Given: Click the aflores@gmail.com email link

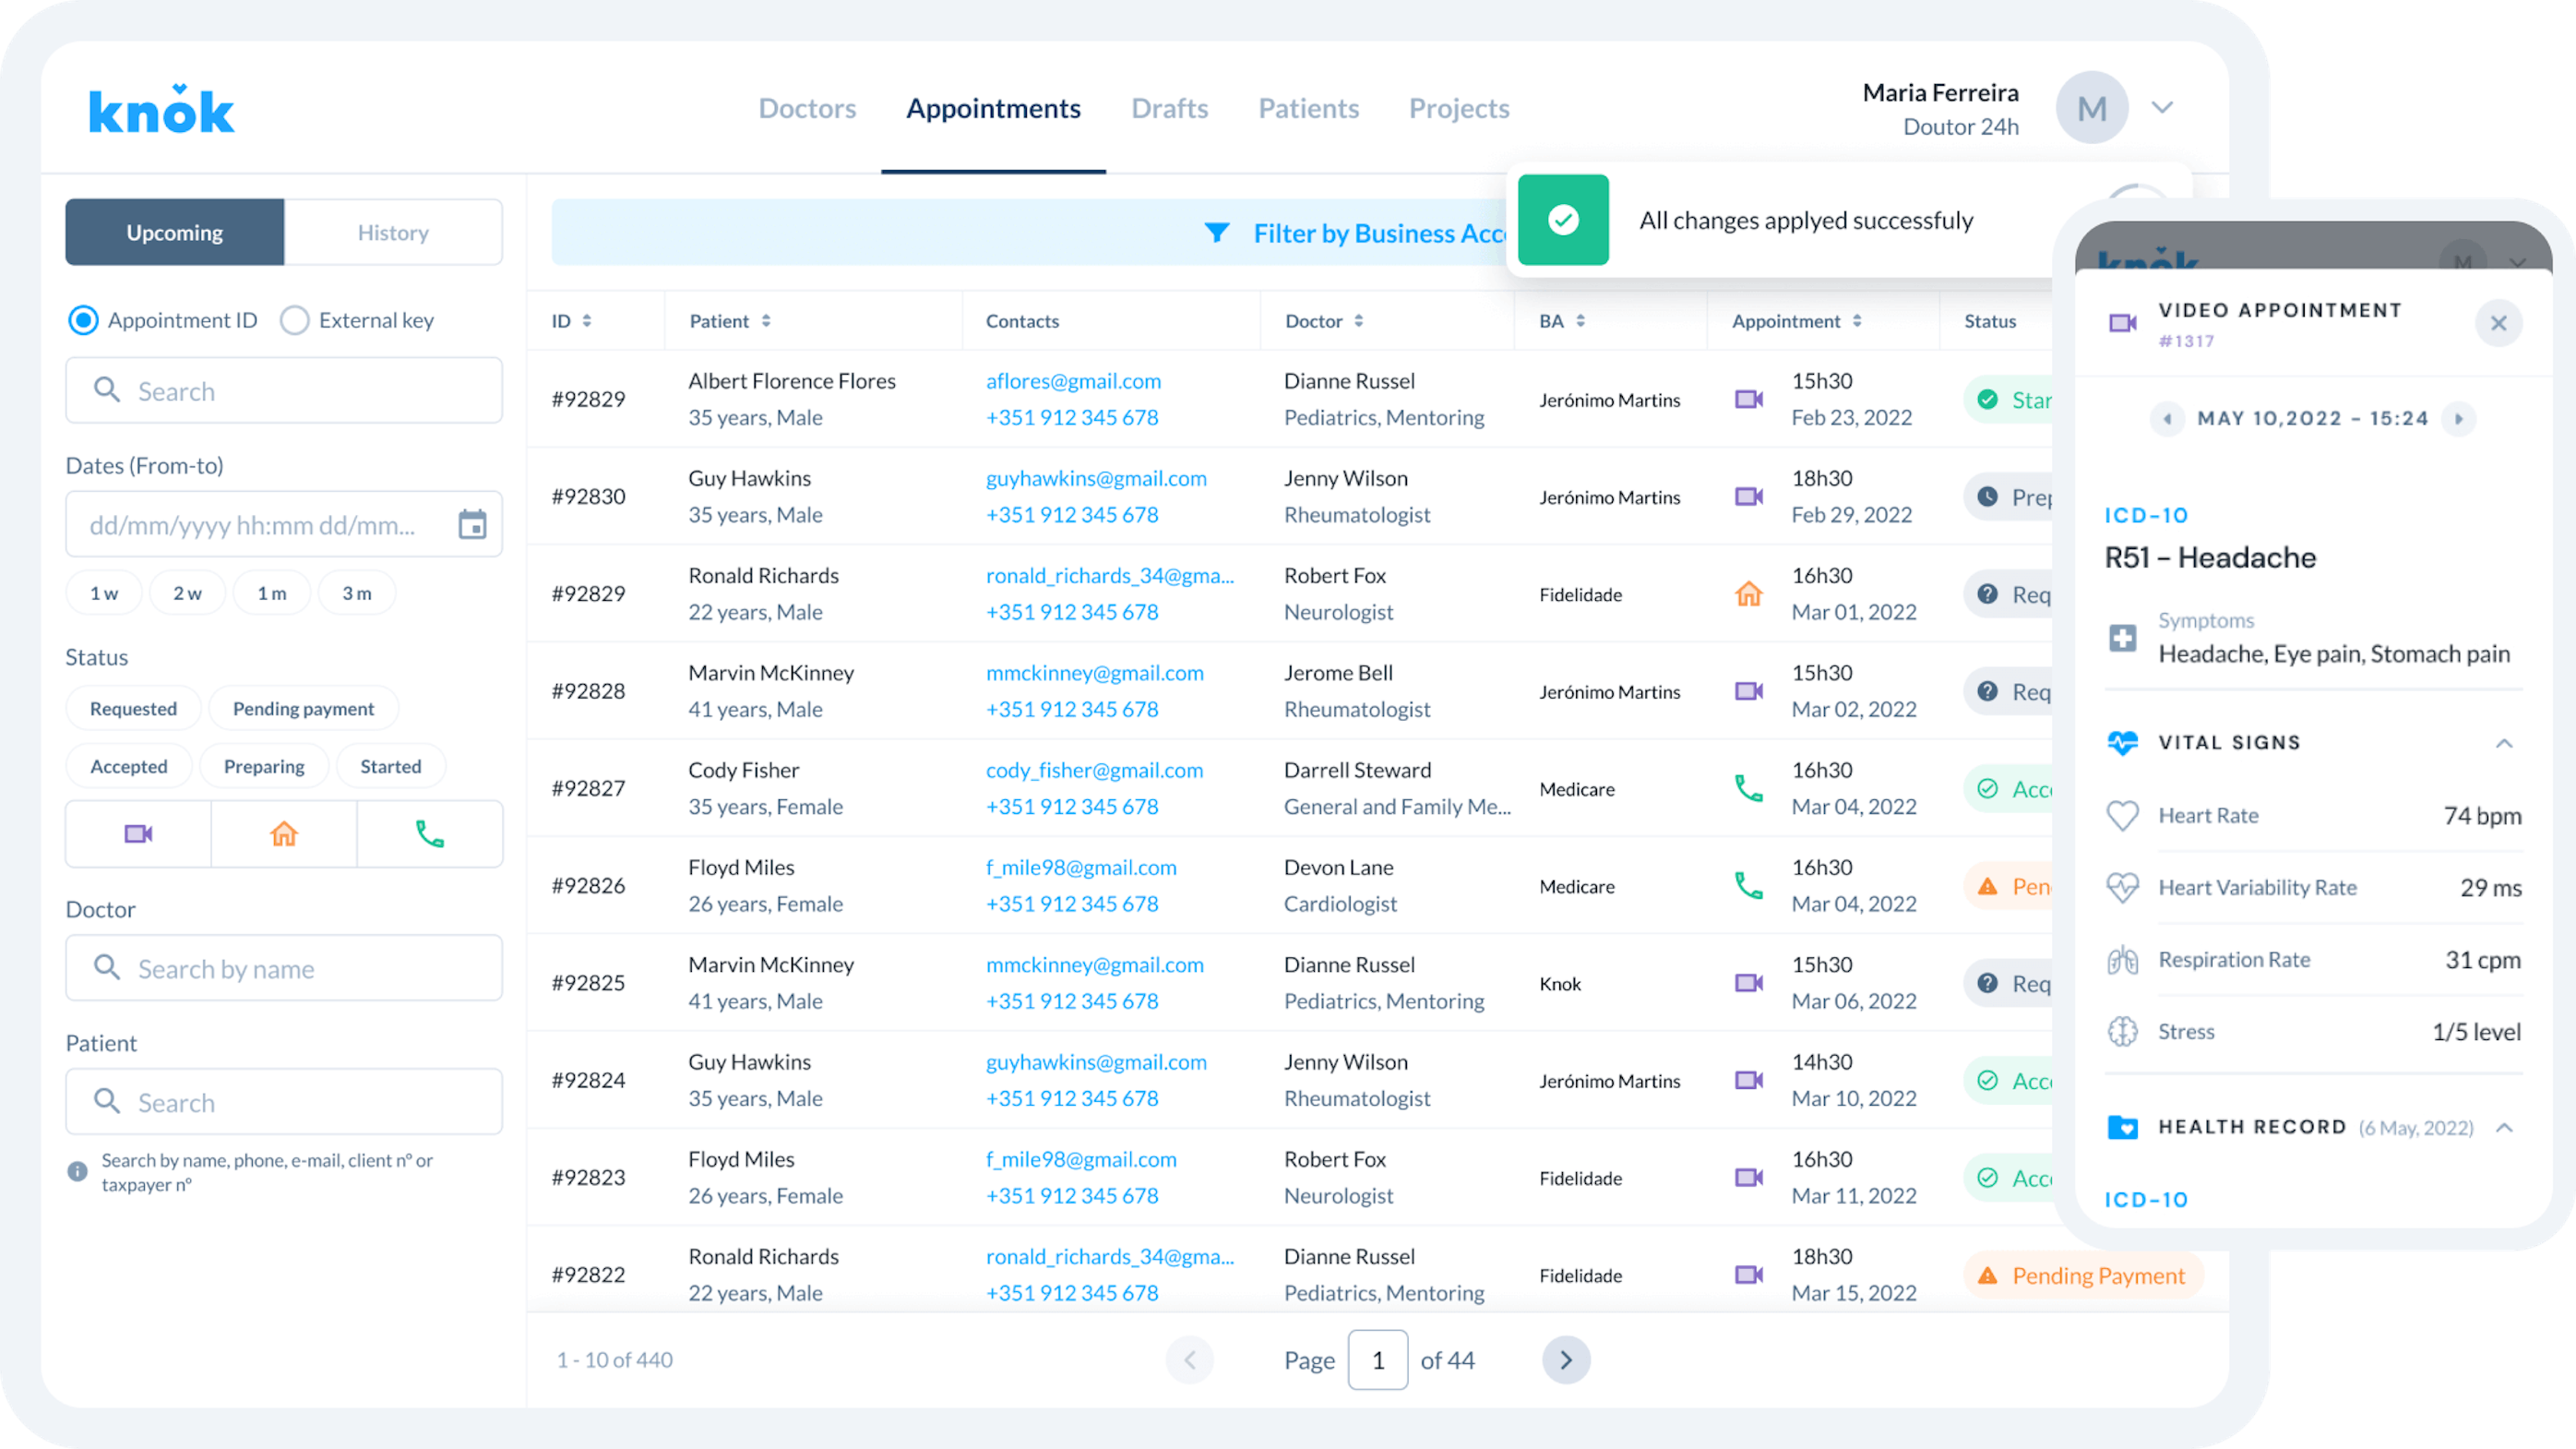Looking at the screenshot, I should pyautogui.click(x=1073, y=381).
